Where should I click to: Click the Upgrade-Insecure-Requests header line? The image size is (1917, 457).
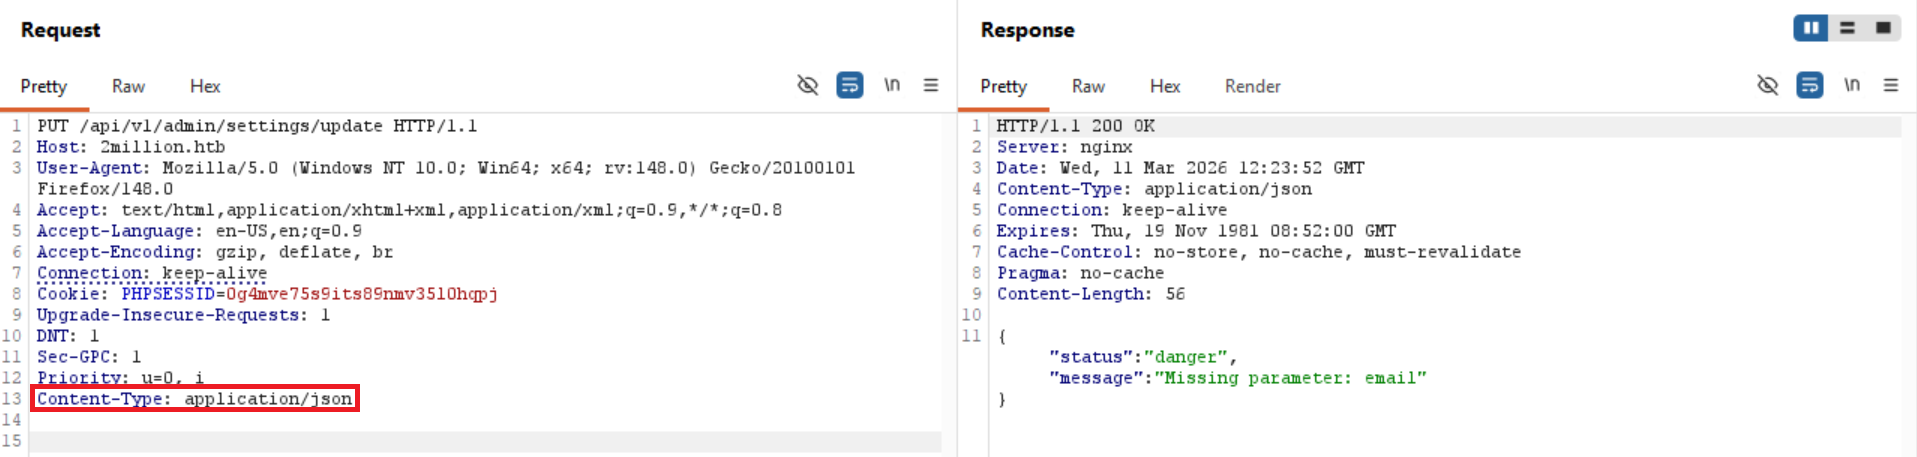(183, 315)
